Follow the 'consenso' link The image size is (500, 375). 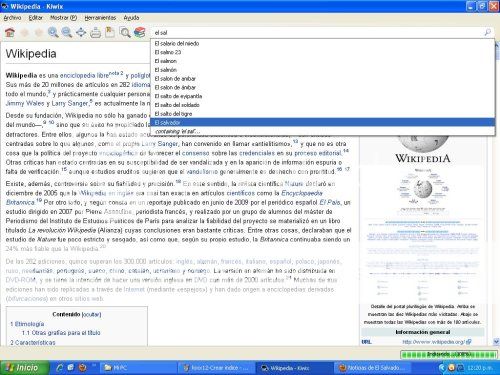[195, 153]
